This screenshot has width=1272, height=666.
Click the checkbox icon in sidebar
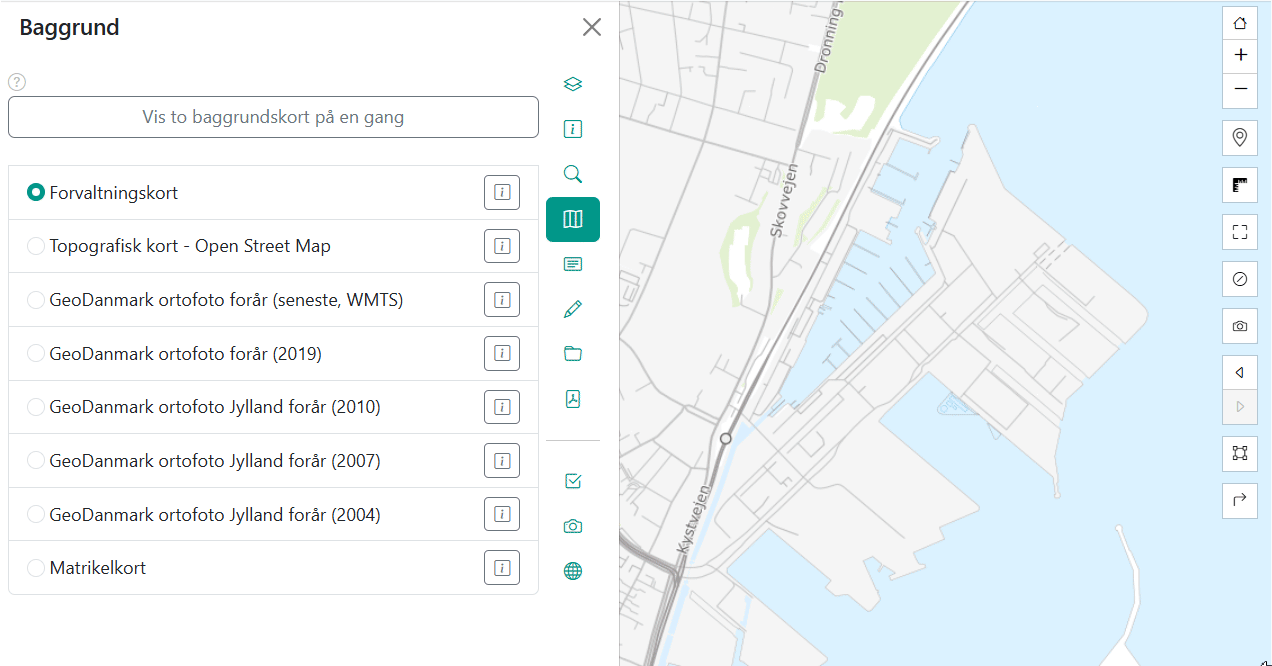573,481
